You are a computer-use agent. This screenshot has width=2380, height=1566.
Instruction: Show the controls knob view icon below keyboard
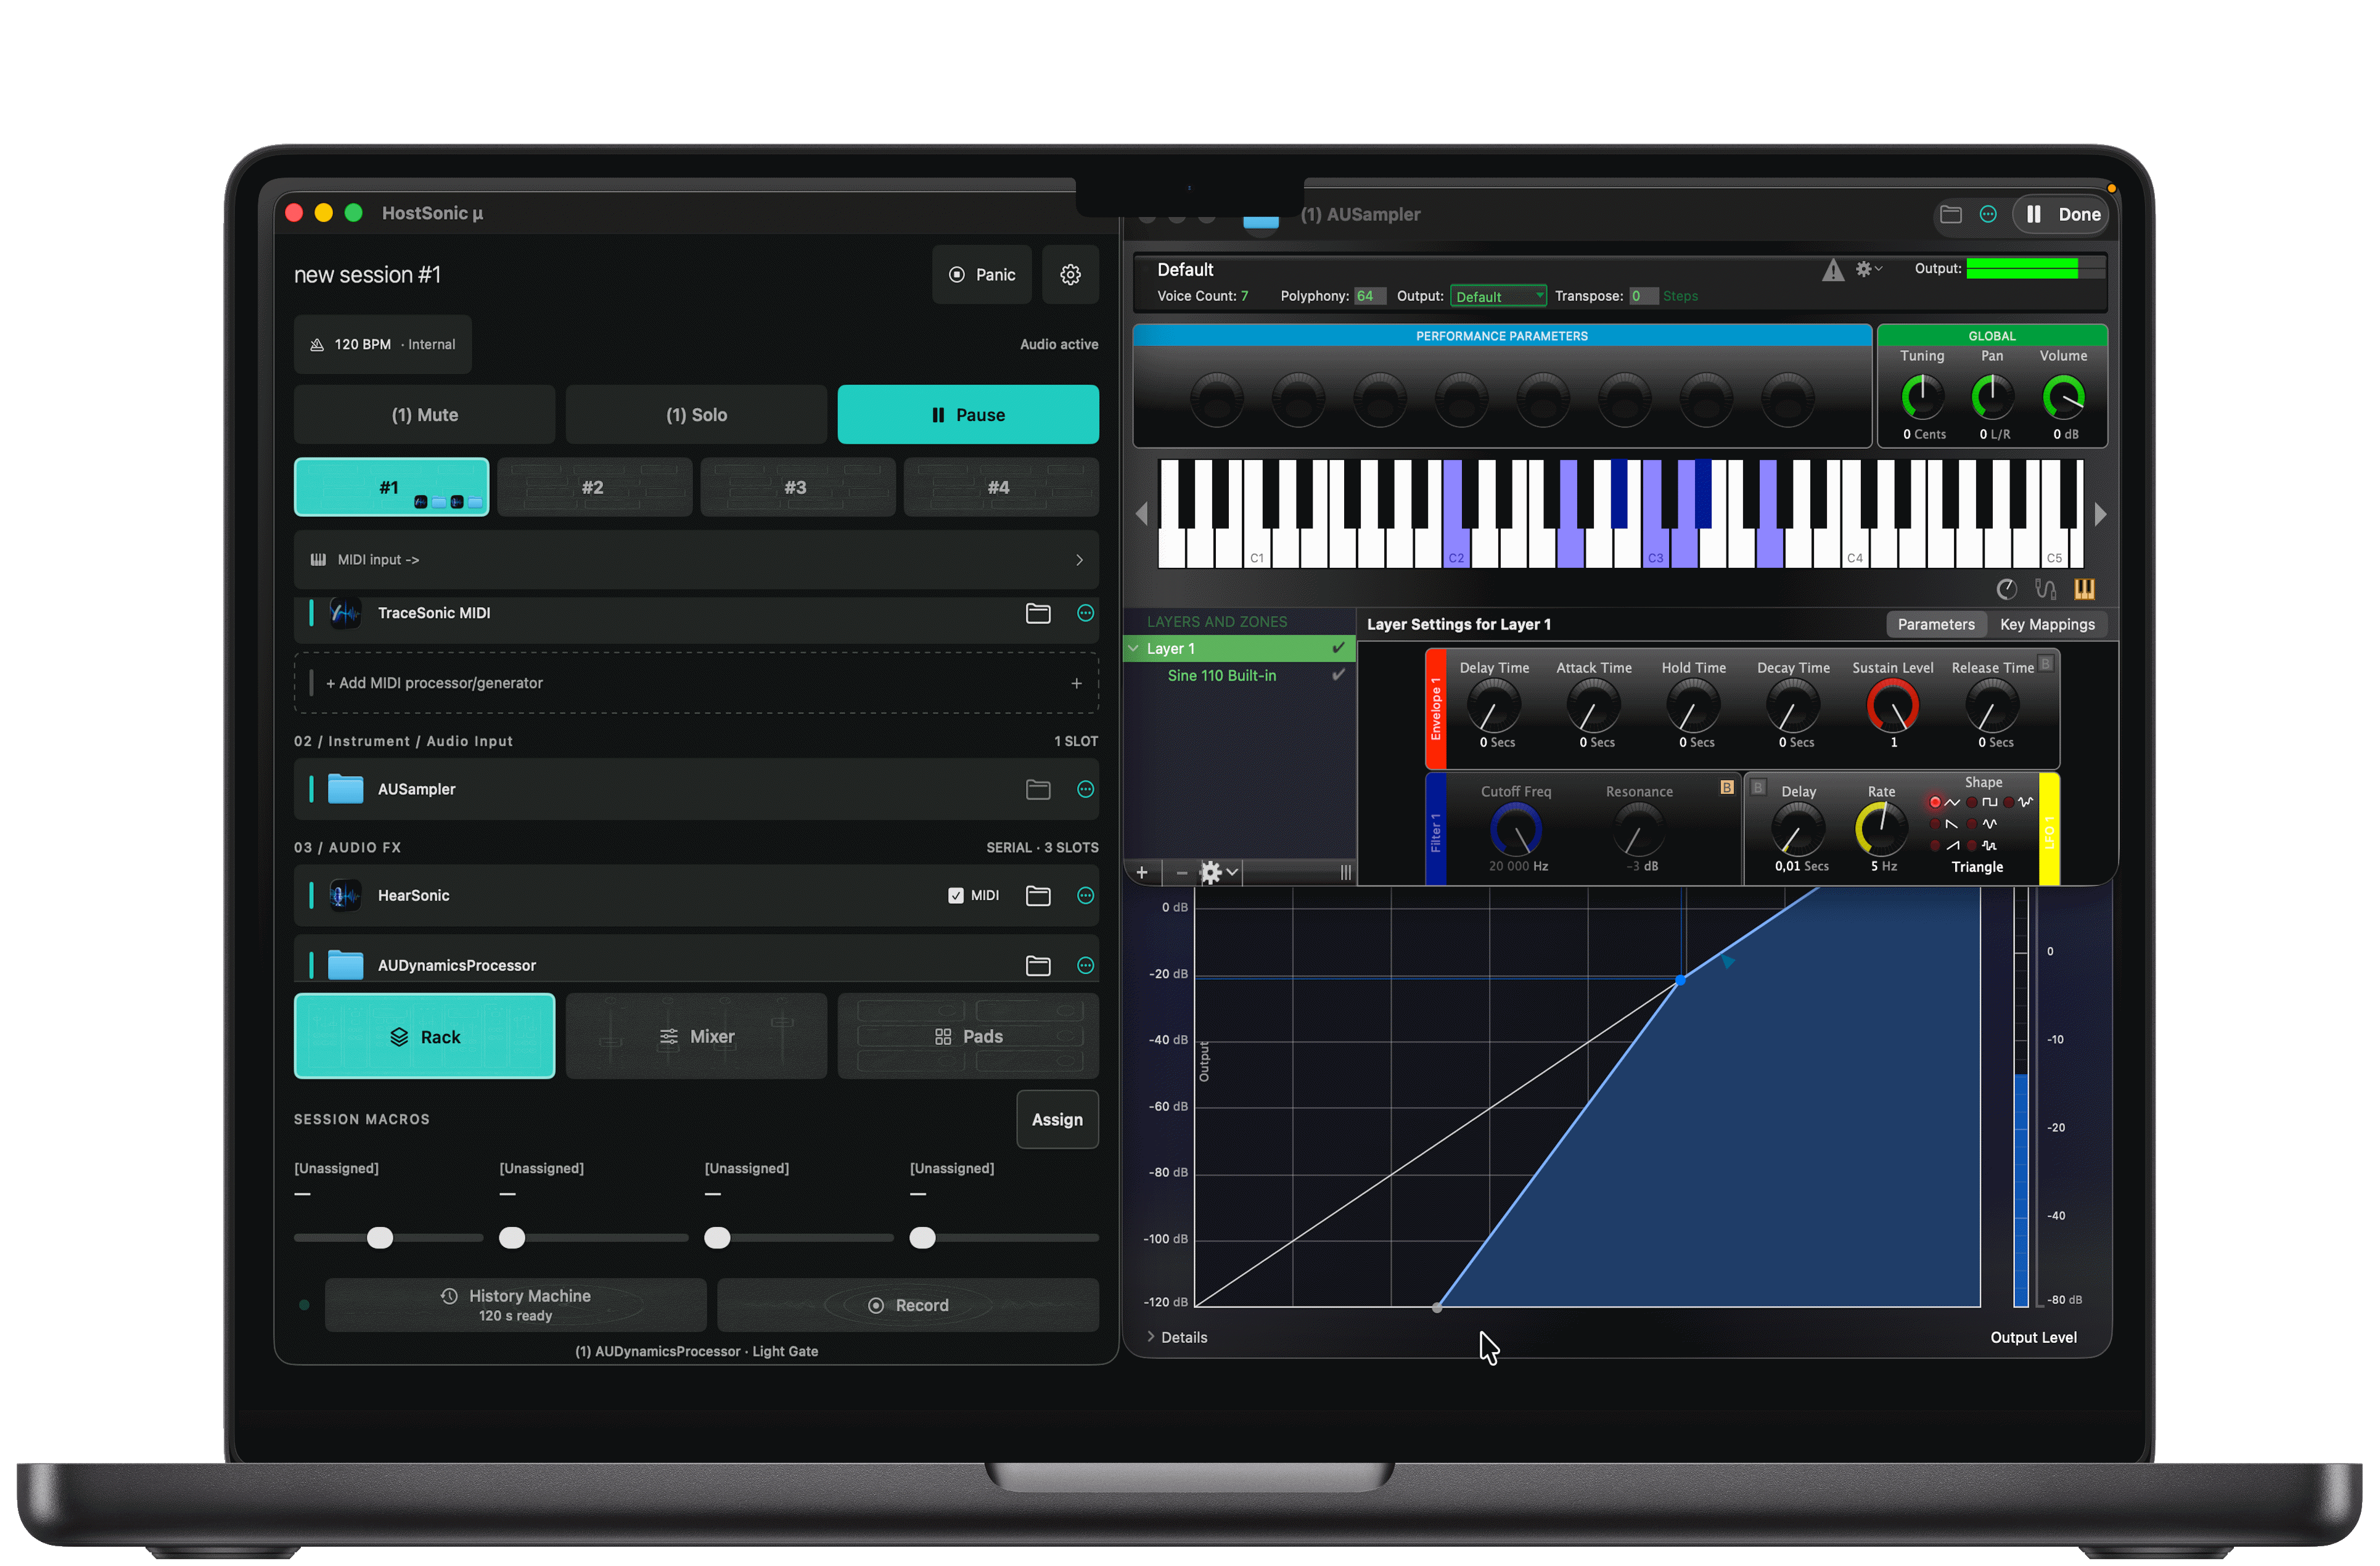2006,589
